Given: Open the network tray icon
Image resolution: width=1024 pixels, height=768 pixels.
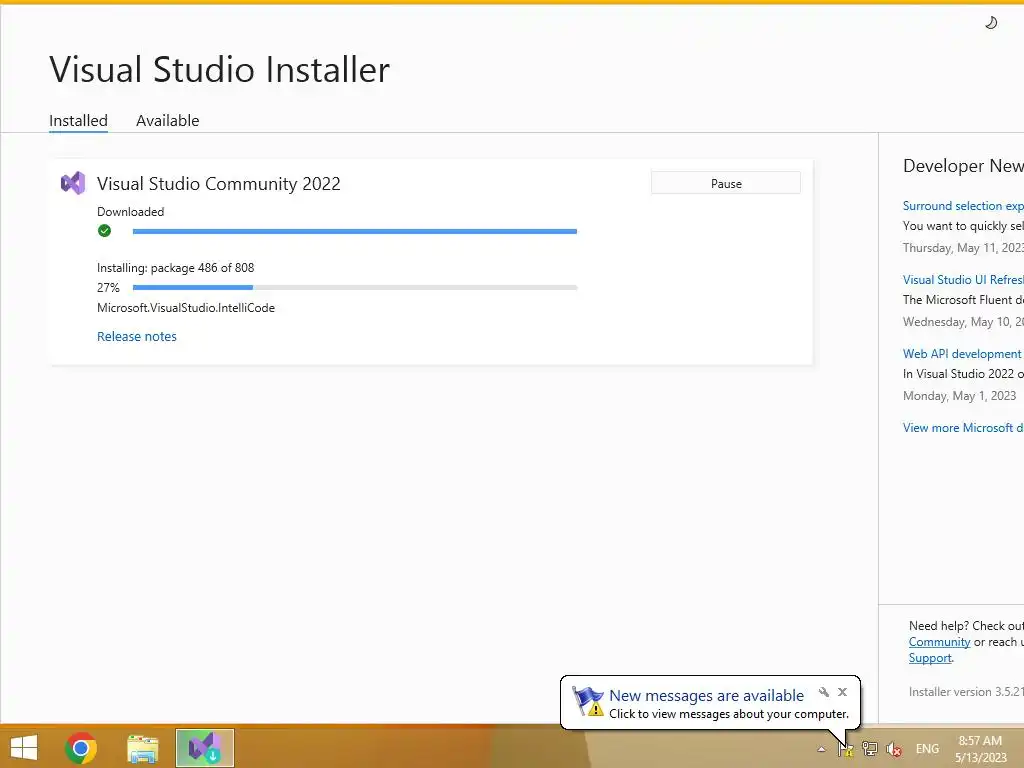Looking at the screenshot, I should (x=869, y=749).
